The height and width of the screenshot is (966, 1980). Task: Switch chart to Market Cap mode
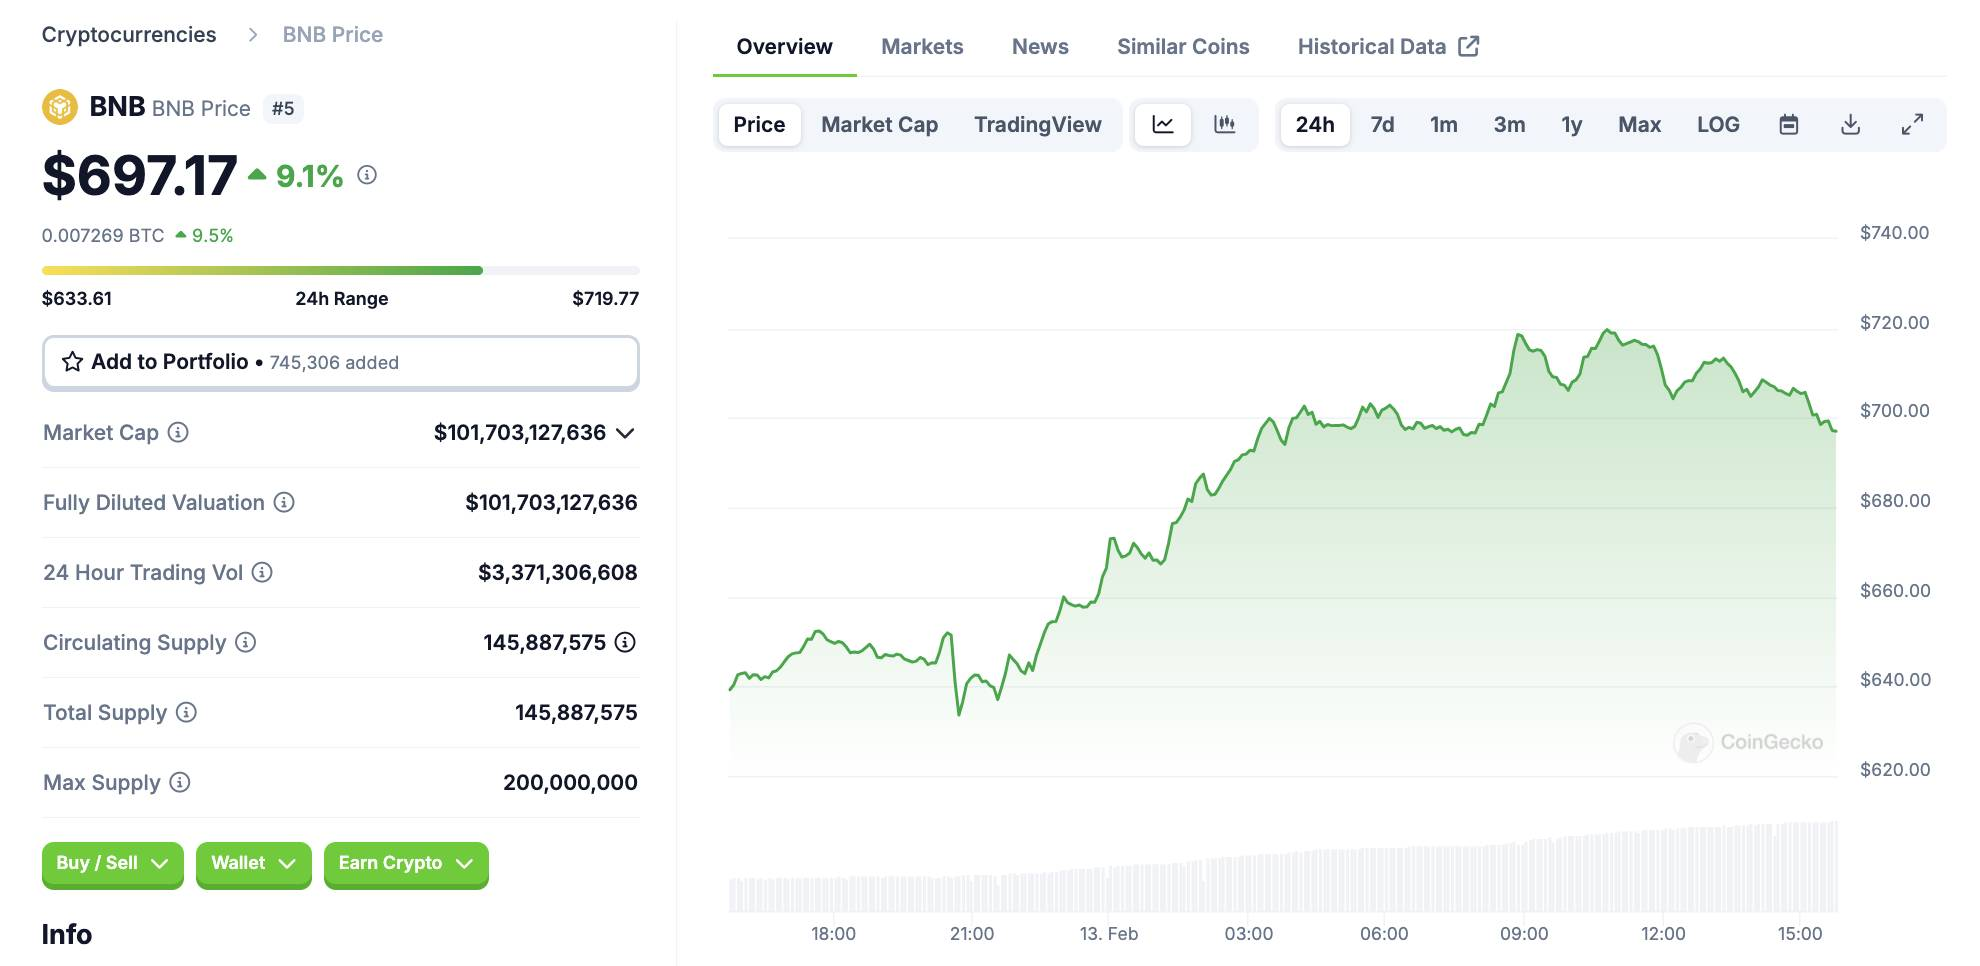click(879, 125)
